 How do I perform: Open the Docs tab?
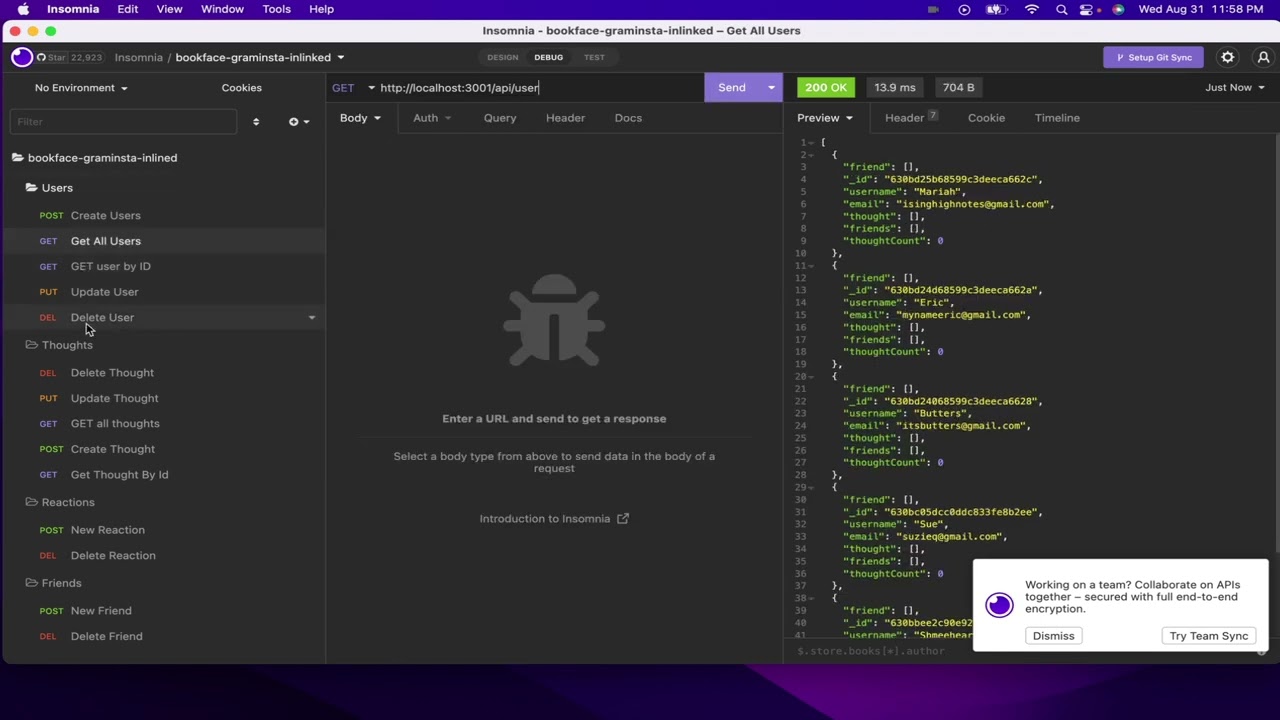coord(628,118)
